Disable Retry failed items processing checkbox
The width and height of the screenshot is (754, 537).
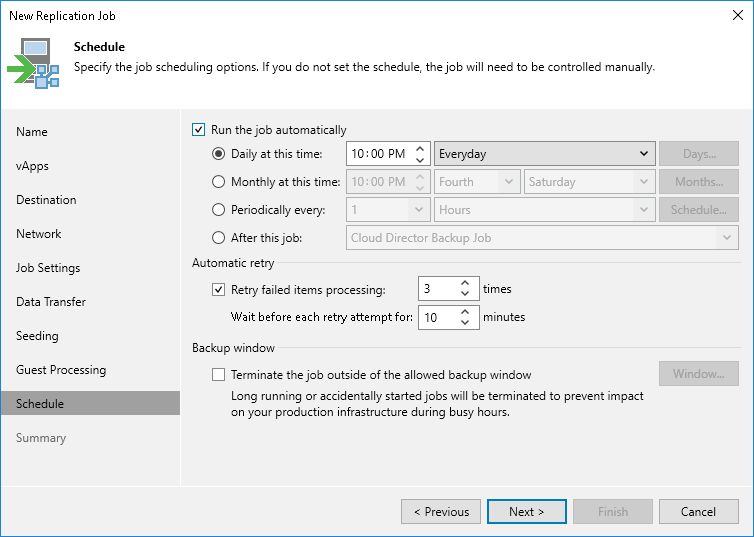[219, 290]
